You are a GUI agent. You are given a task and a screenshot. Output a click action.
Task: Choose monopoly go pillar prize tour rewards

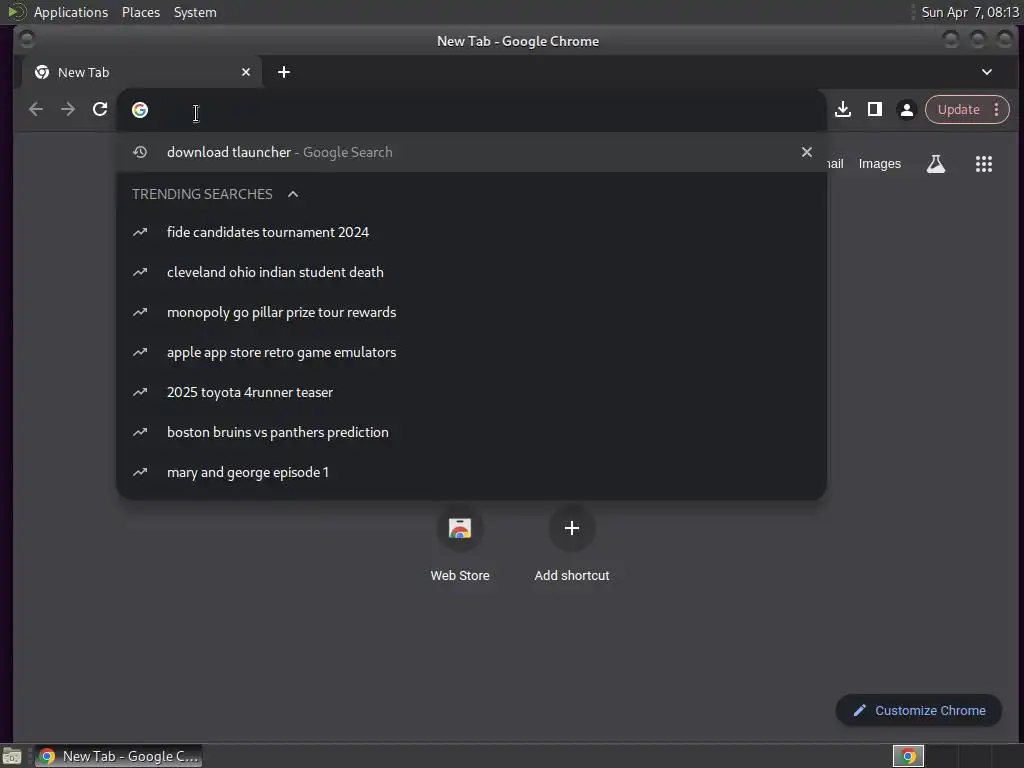pos(472,312)
